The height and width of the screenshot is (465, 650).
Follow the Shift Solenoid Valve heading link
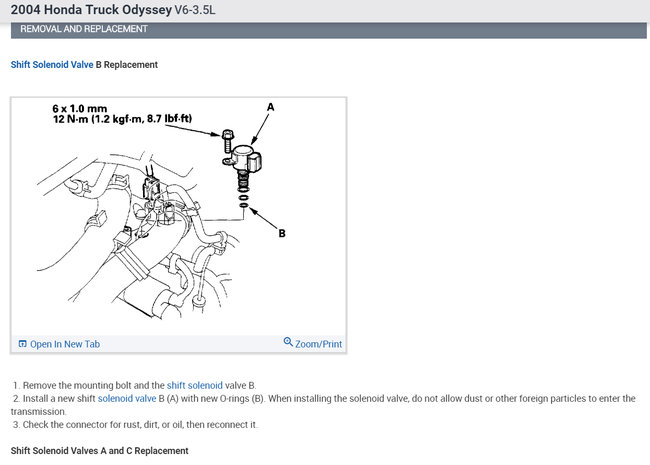coord(52,65)
